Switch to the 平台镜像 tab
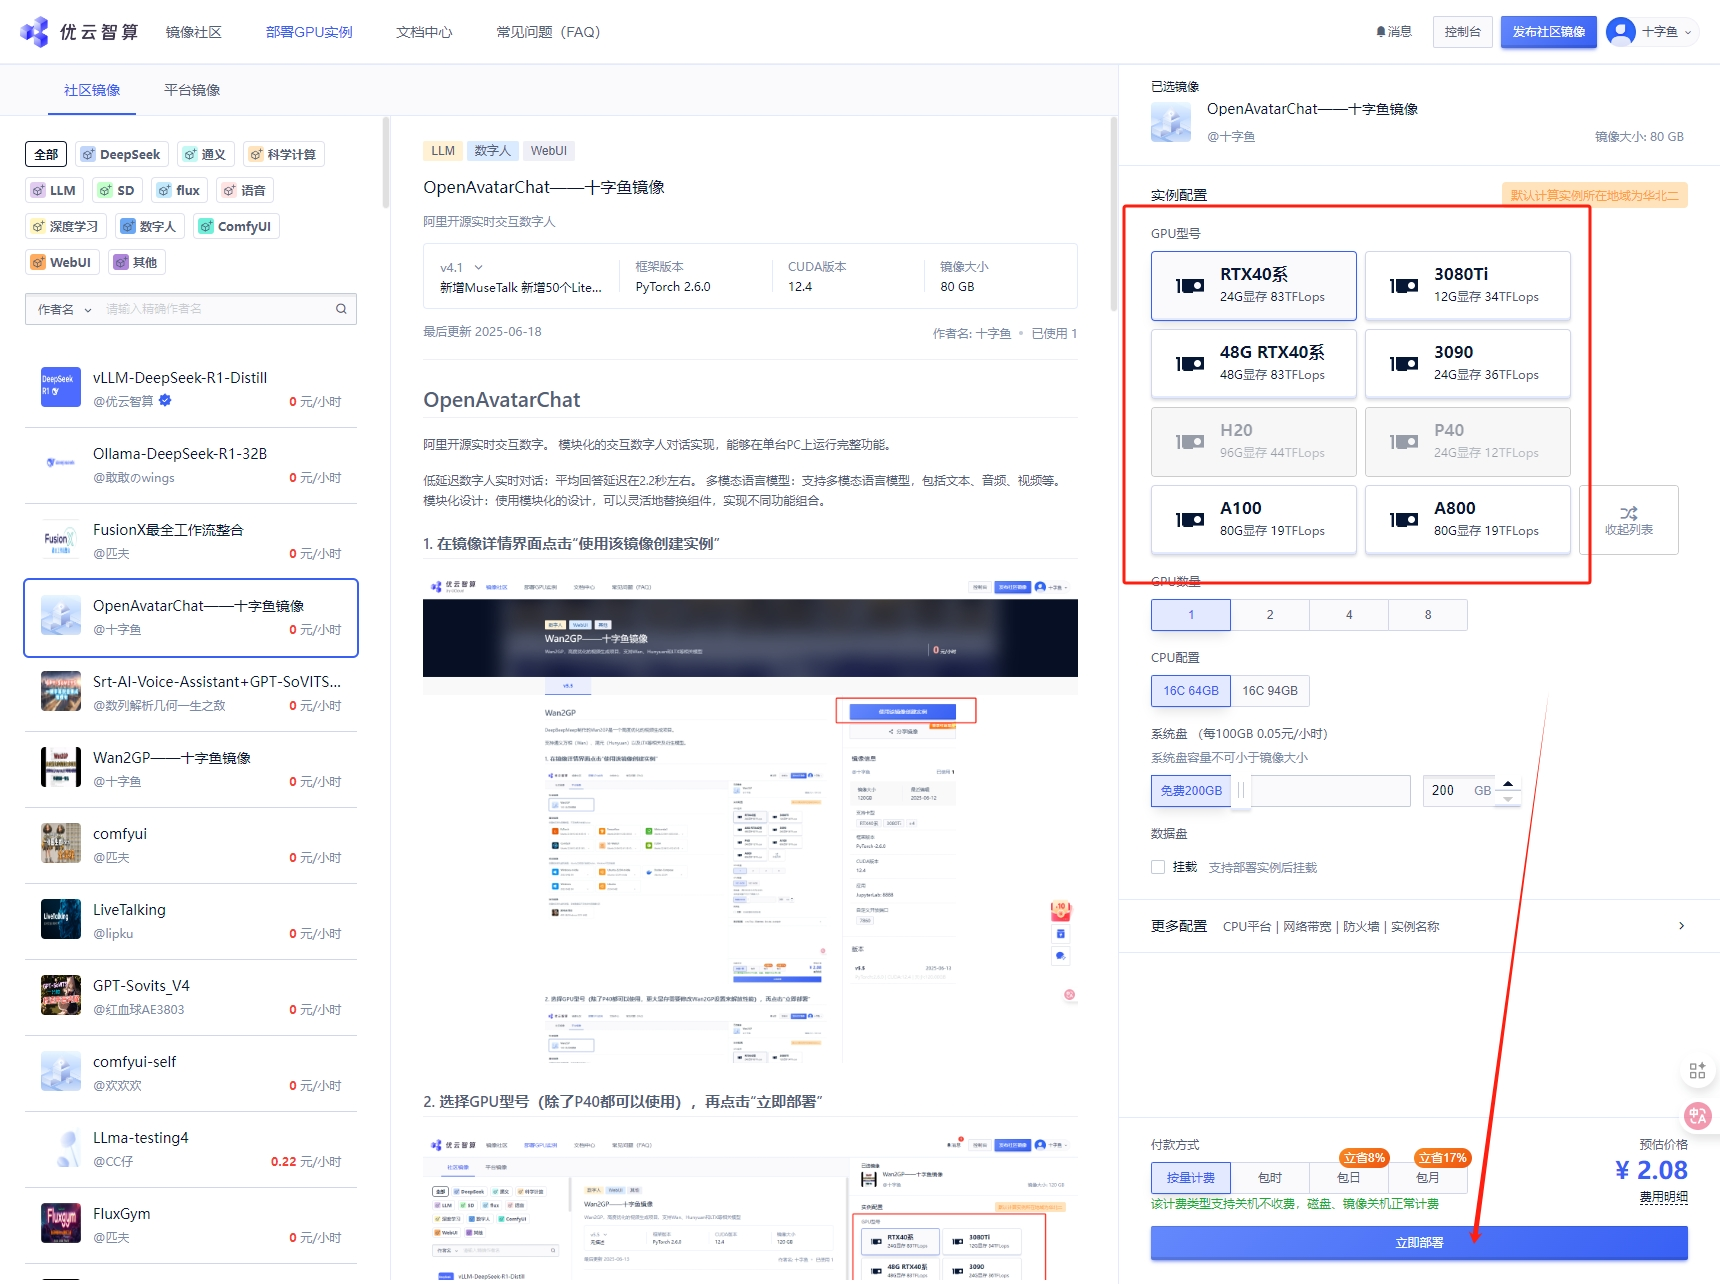This screenshot has height=1284, width=1720. tap(192, 90)
